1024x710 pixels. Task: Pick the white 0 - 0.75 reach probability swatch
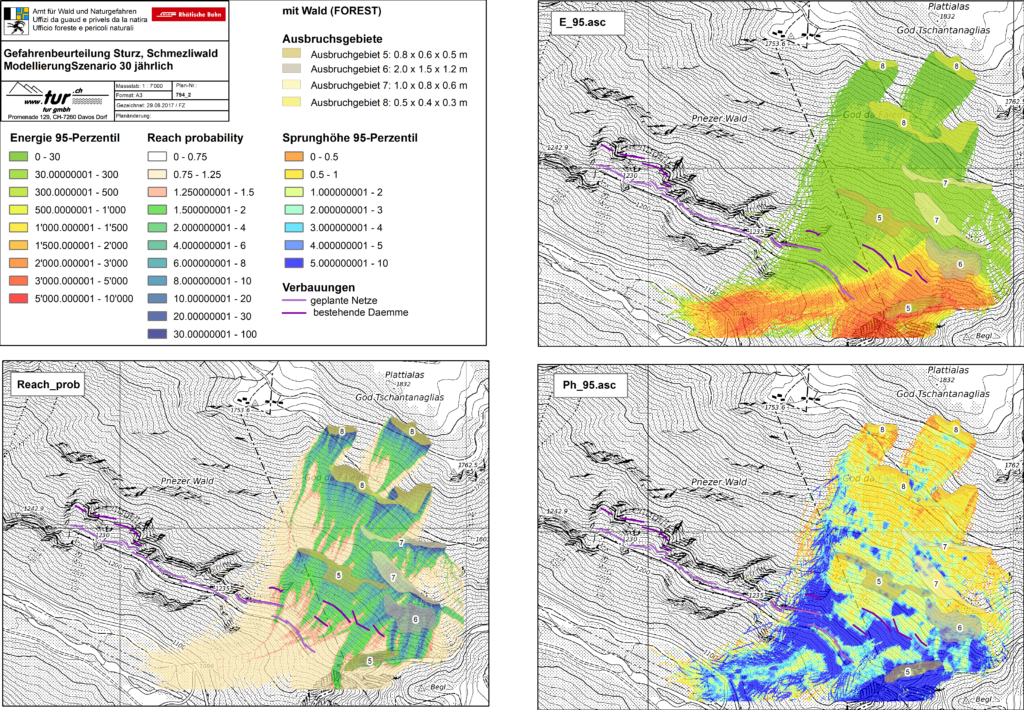click(x=157, y=157)
